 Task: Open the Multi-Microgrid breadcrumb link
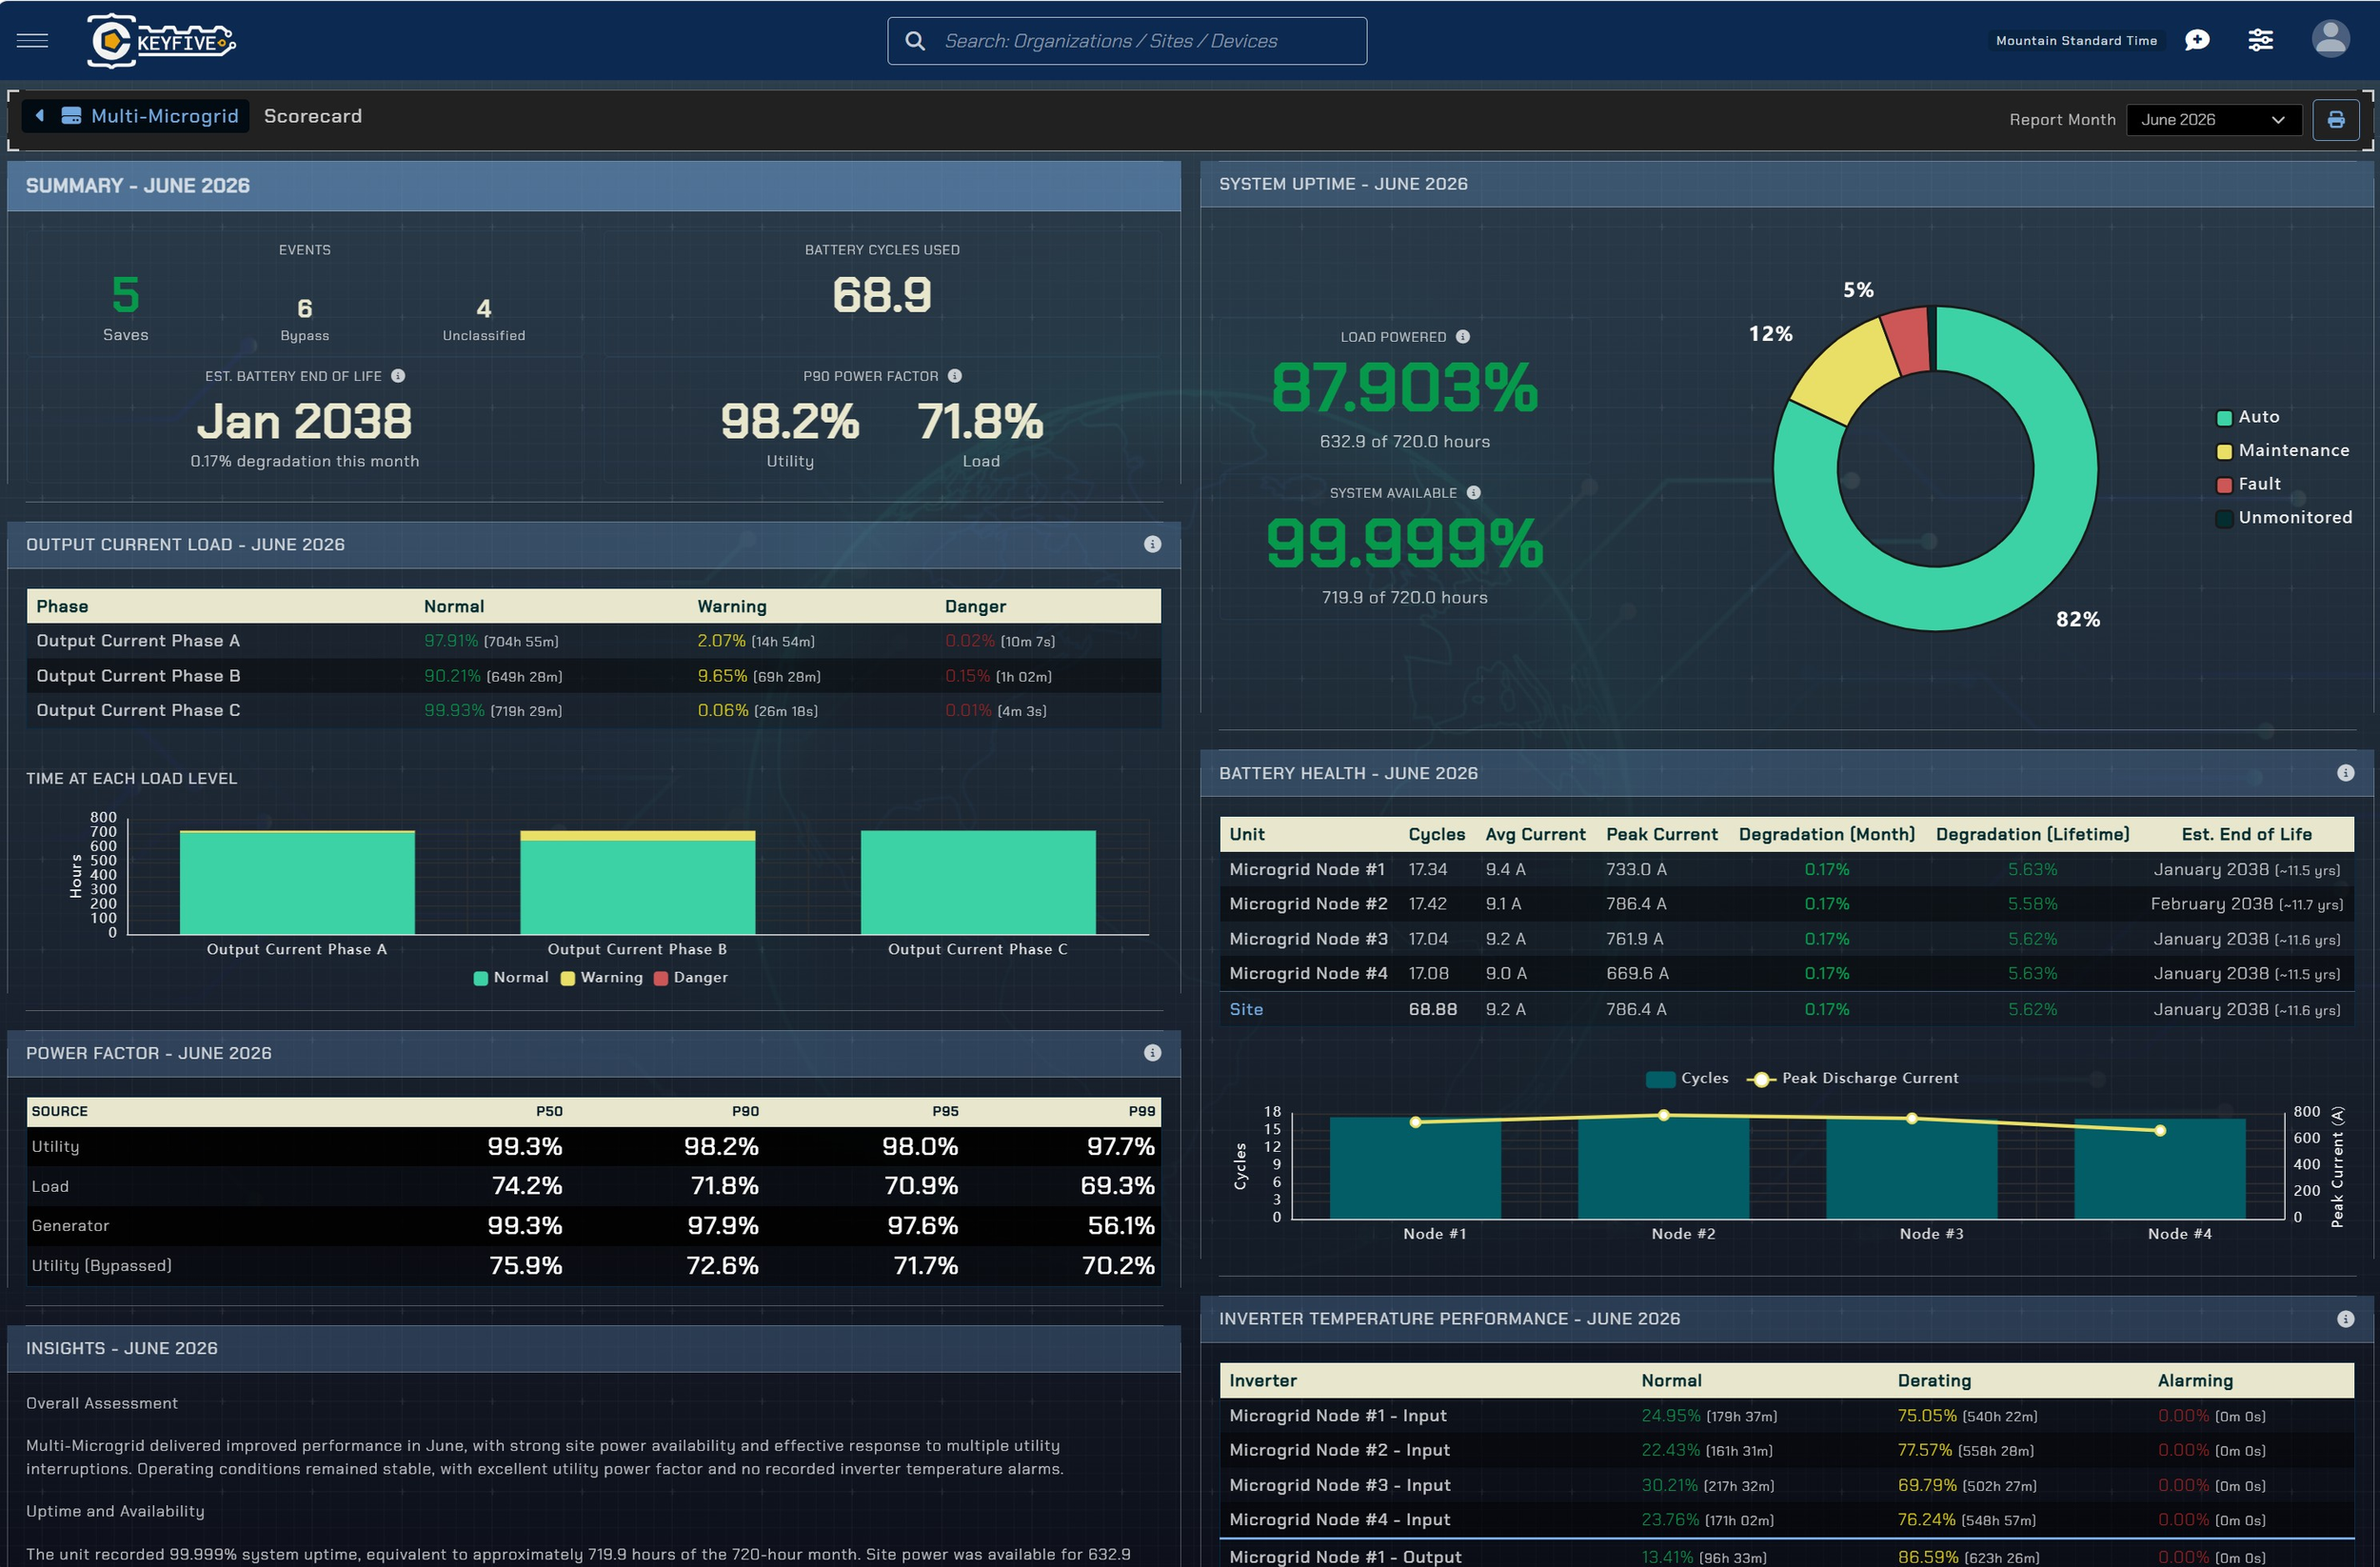point(165,116)
